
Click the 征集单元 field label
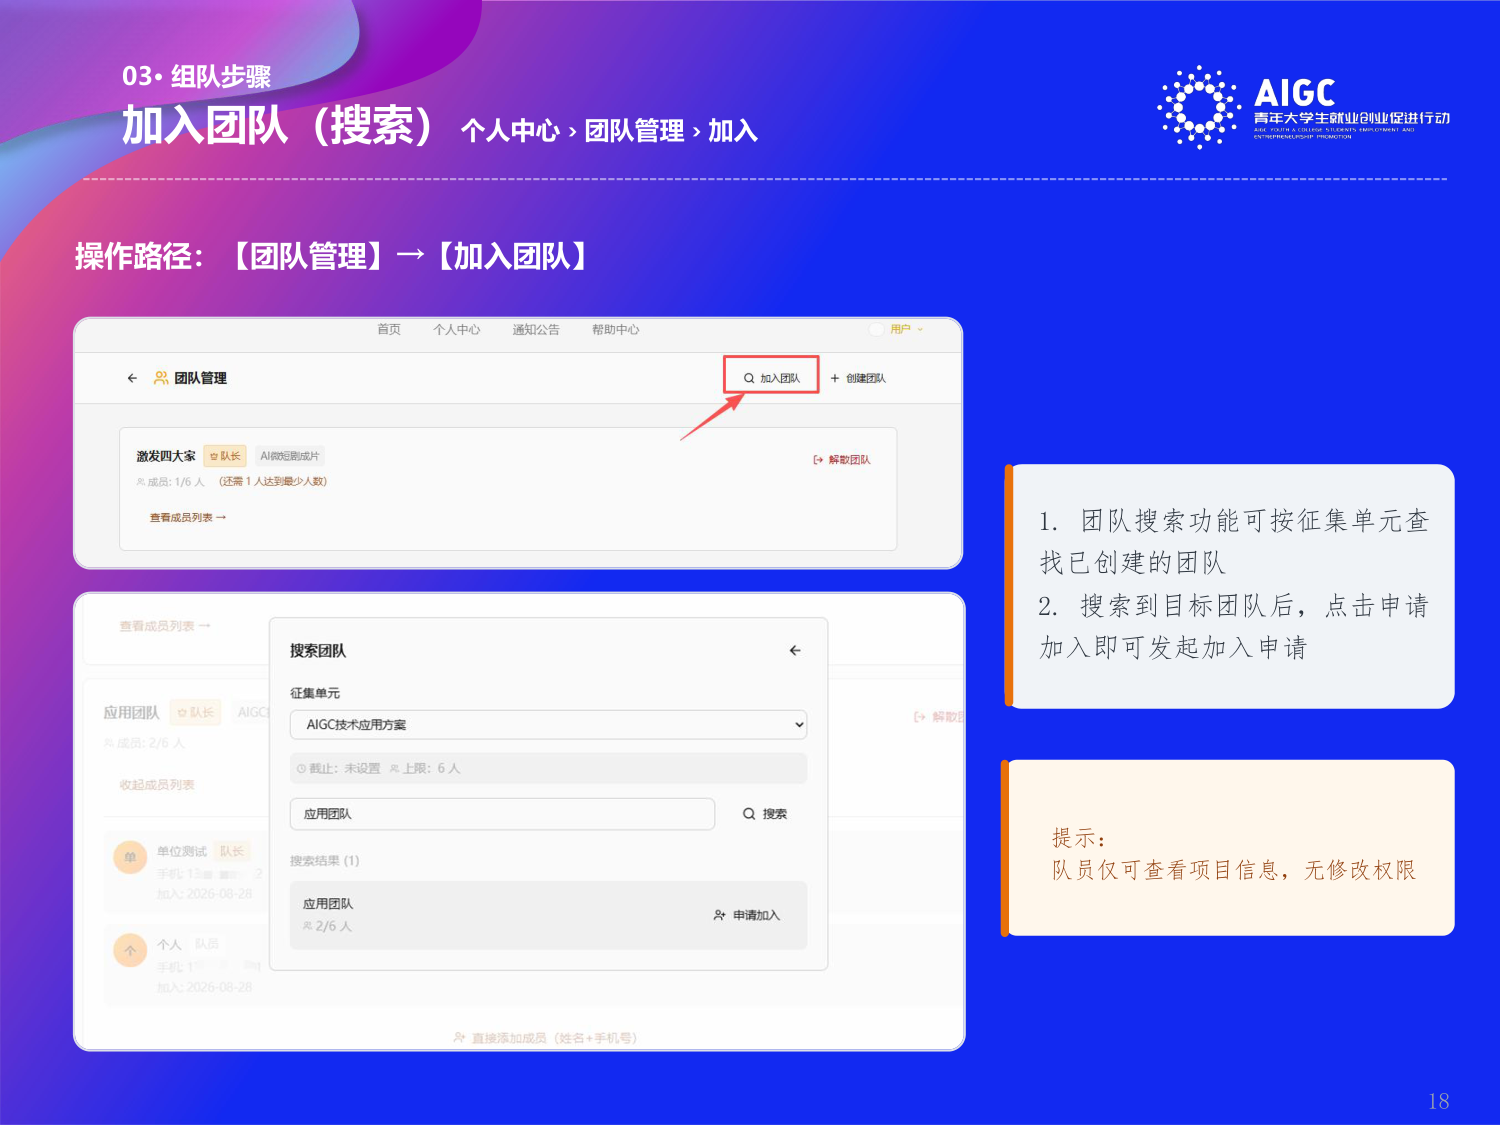pos(315,693)
